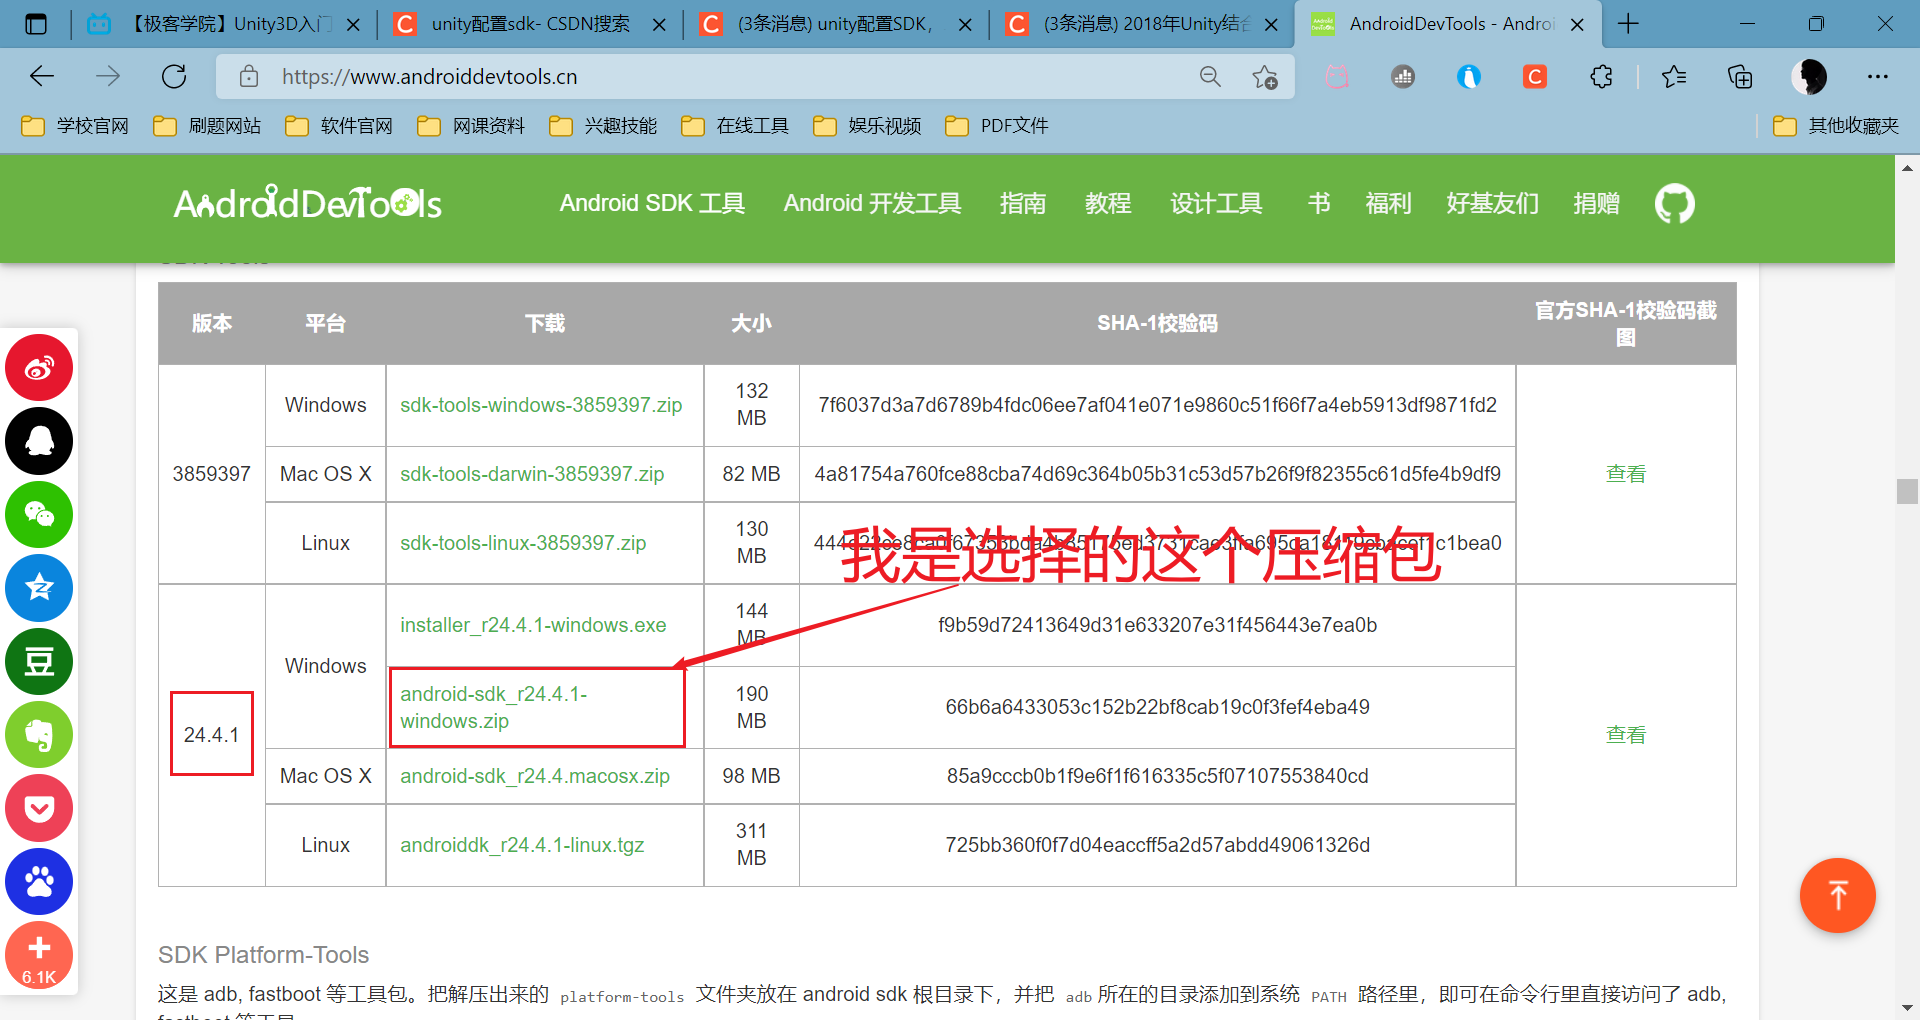Open browser extensions puzzle menu
1920x1020 pixels.
(1601, 77)
